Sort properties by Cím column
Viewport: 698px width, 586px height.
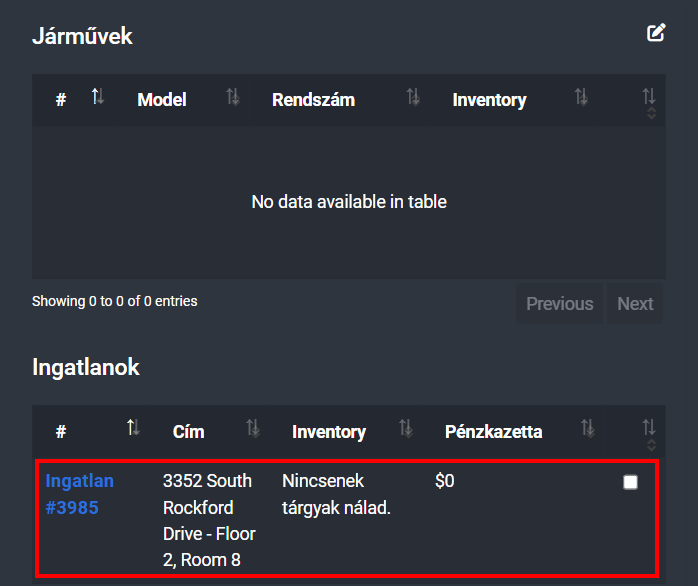(x=209, y=431)
